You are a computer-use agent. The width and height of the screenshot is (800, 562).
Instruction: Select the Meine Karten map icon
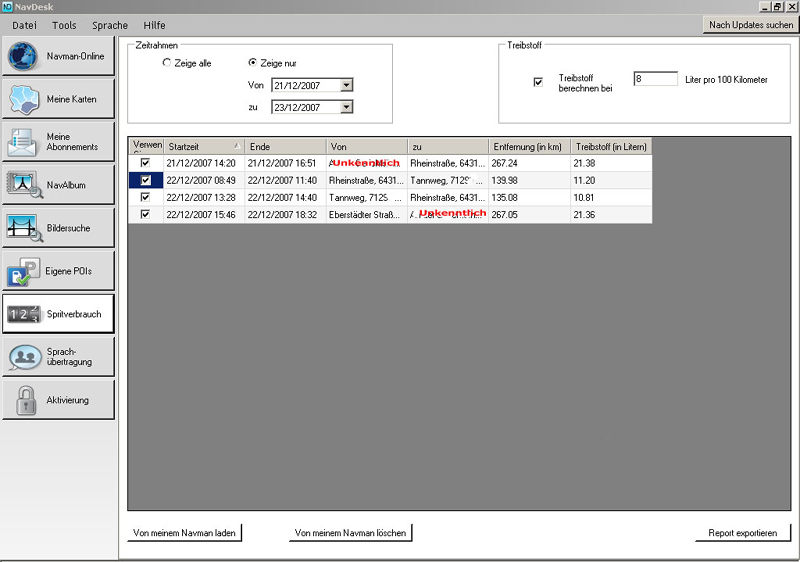click(x=24, y=99)
